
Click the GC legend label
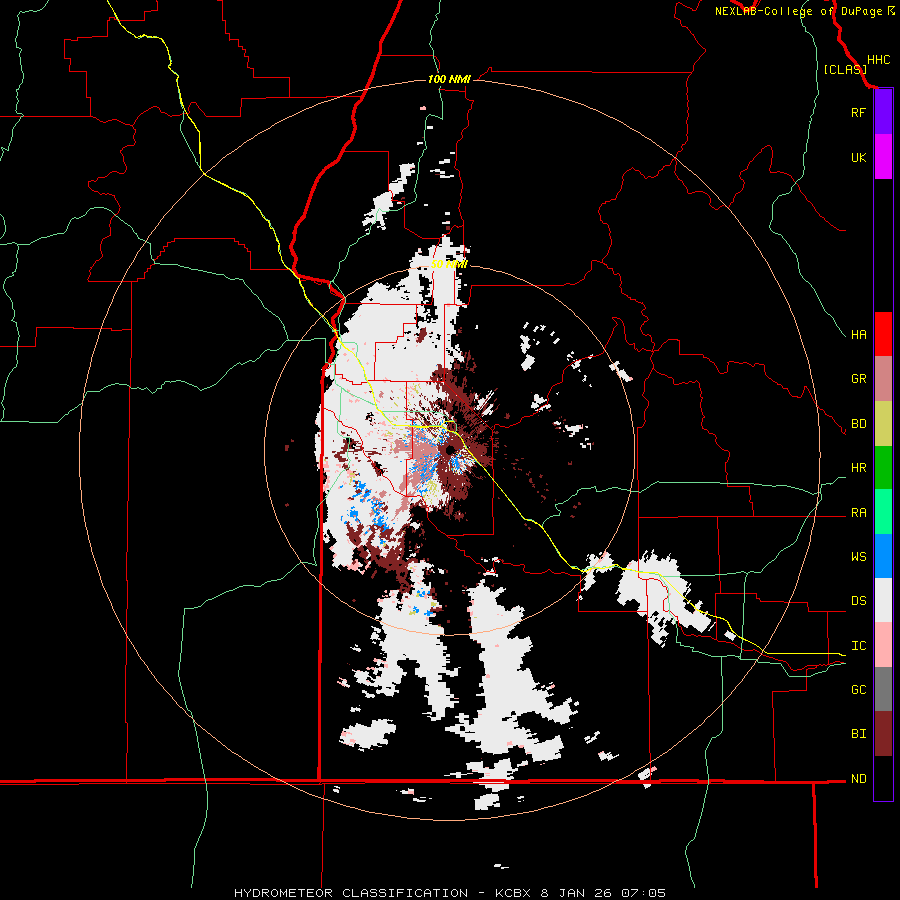pos(858,690)
